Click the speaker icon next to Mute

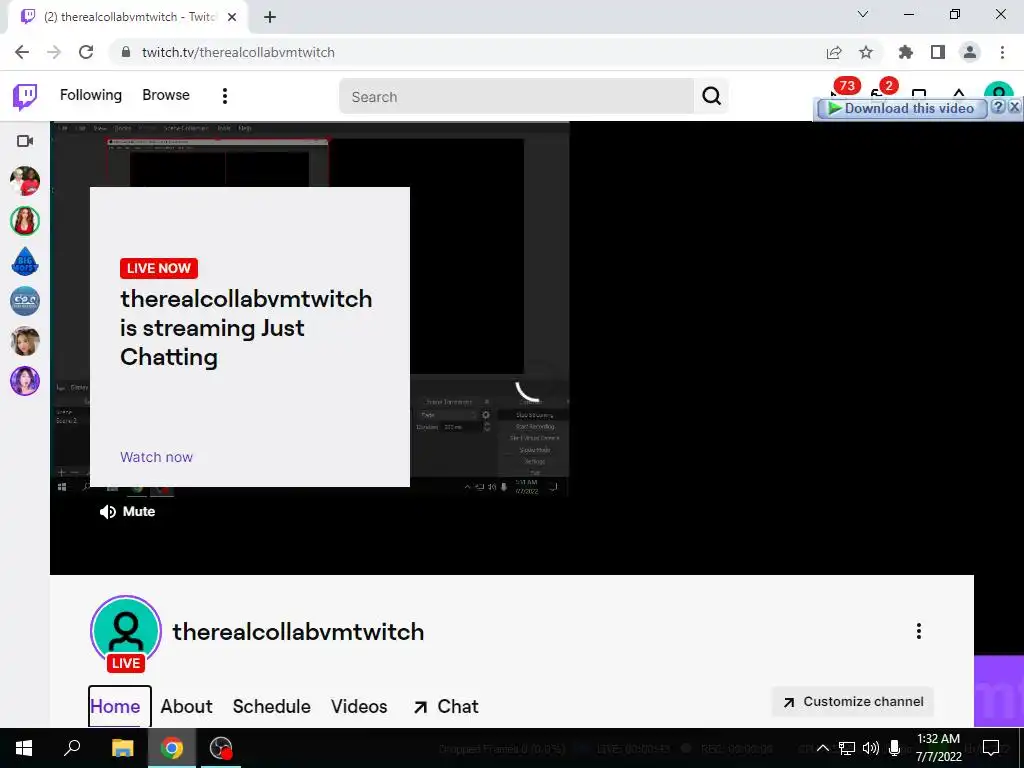click(x=108, y=512)
